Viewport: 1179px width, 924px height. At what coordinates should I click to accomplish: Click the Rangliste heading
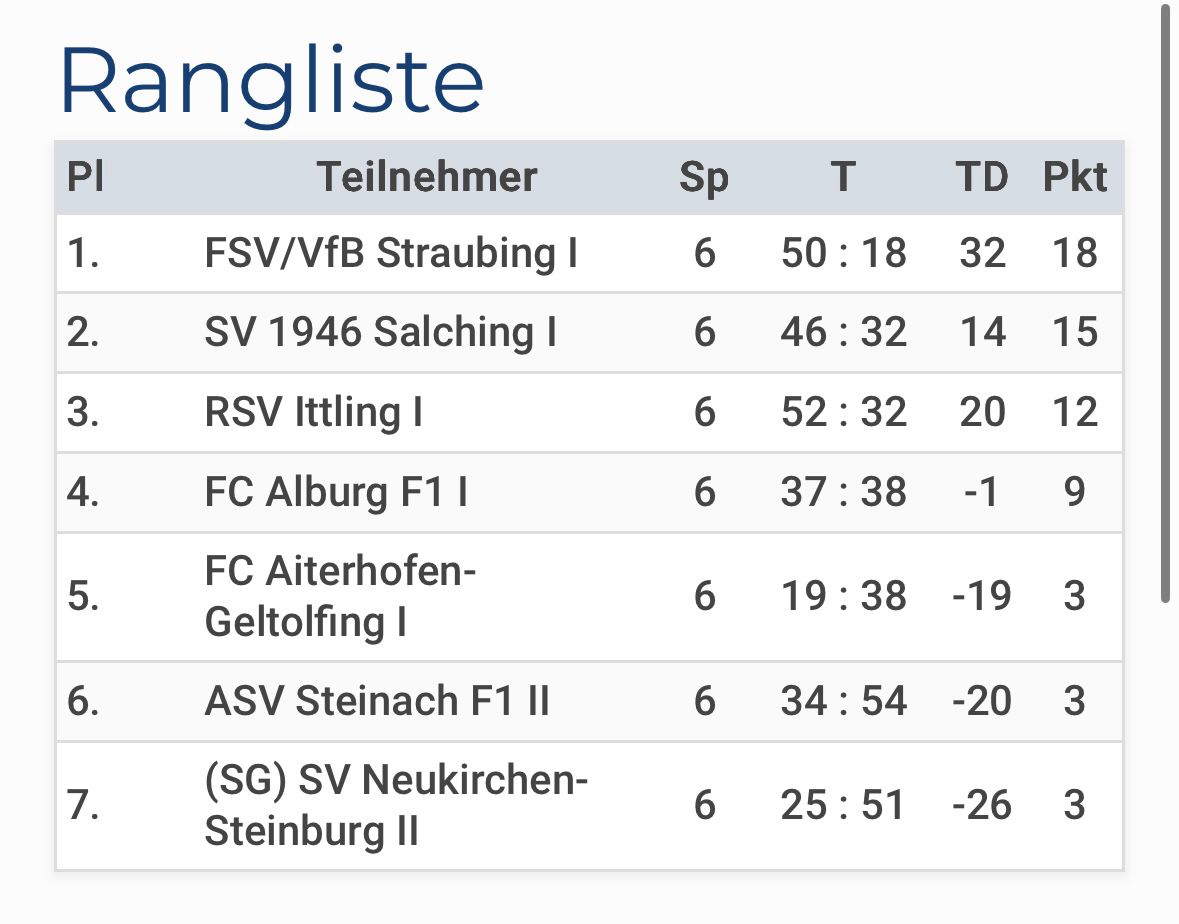[x=271, y=82]
